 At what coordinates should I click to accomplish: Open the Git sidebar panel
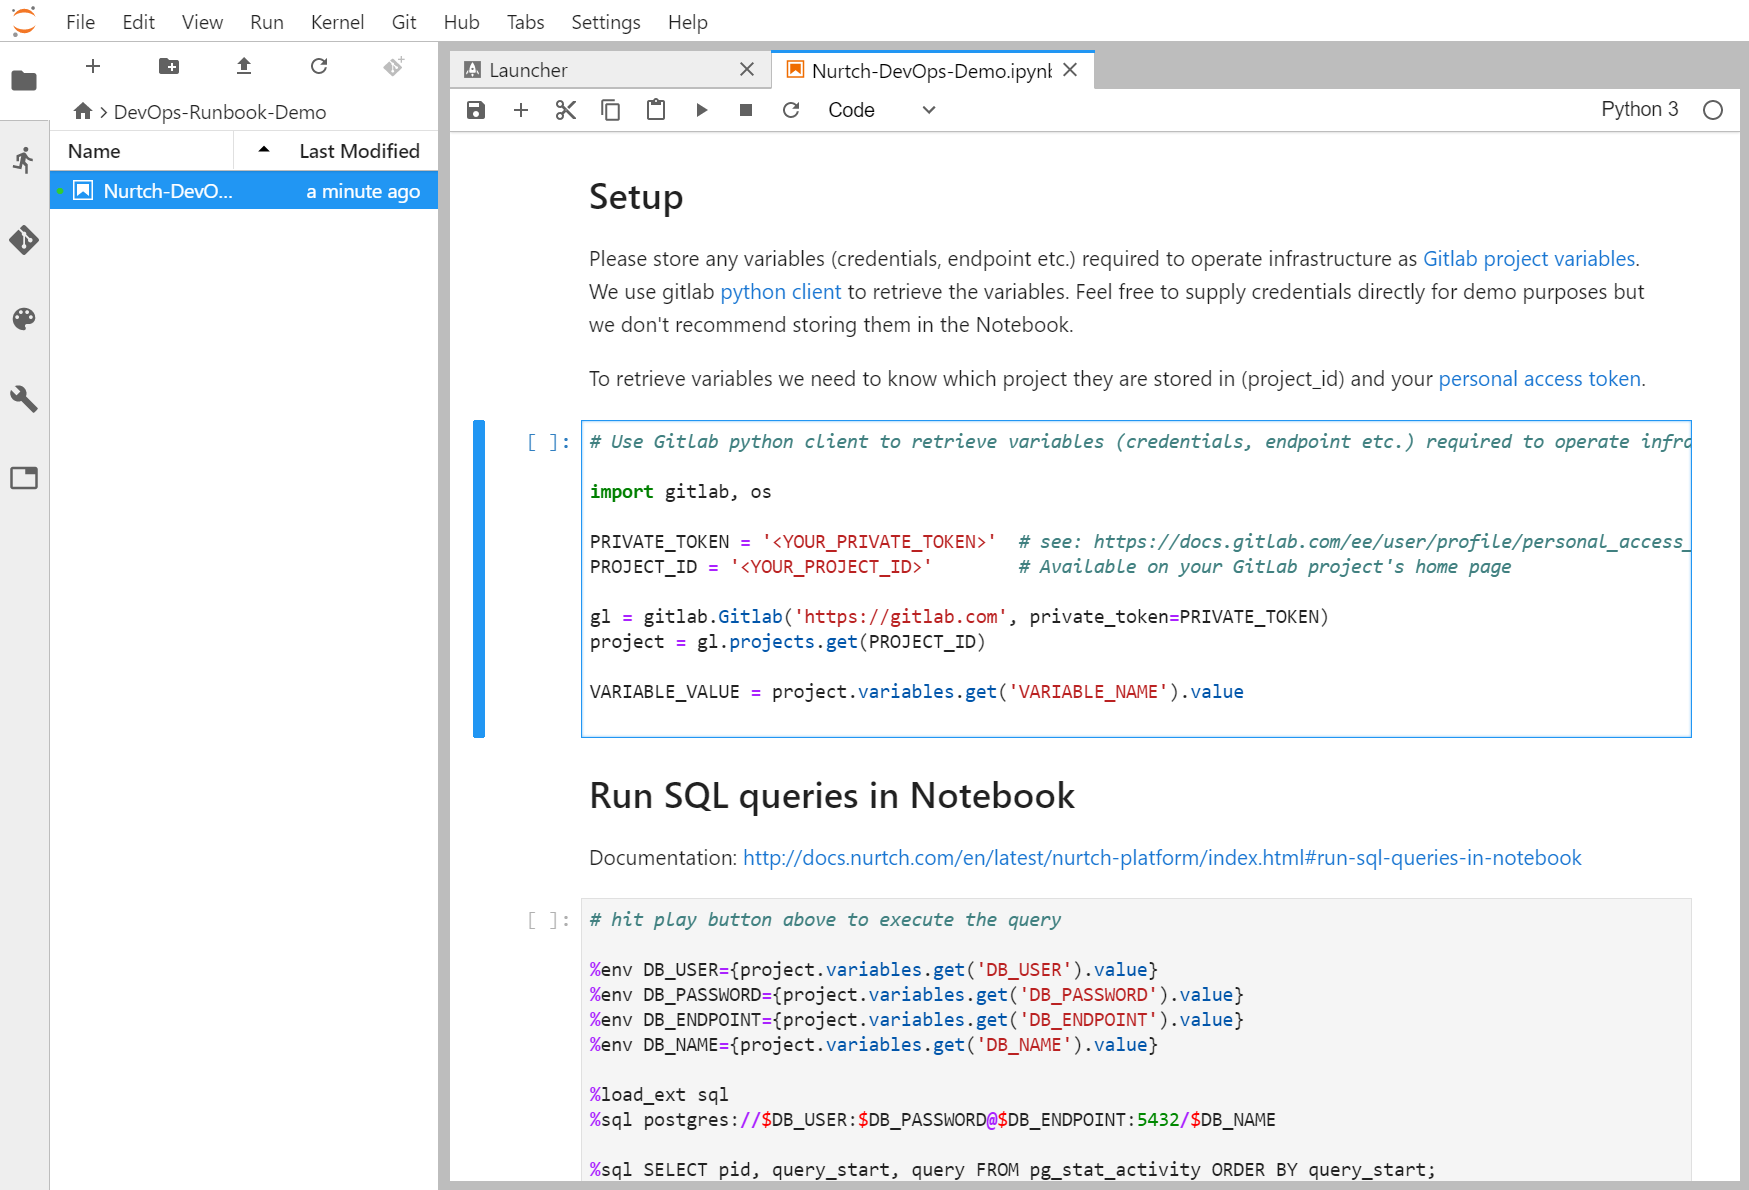point(24,240)
